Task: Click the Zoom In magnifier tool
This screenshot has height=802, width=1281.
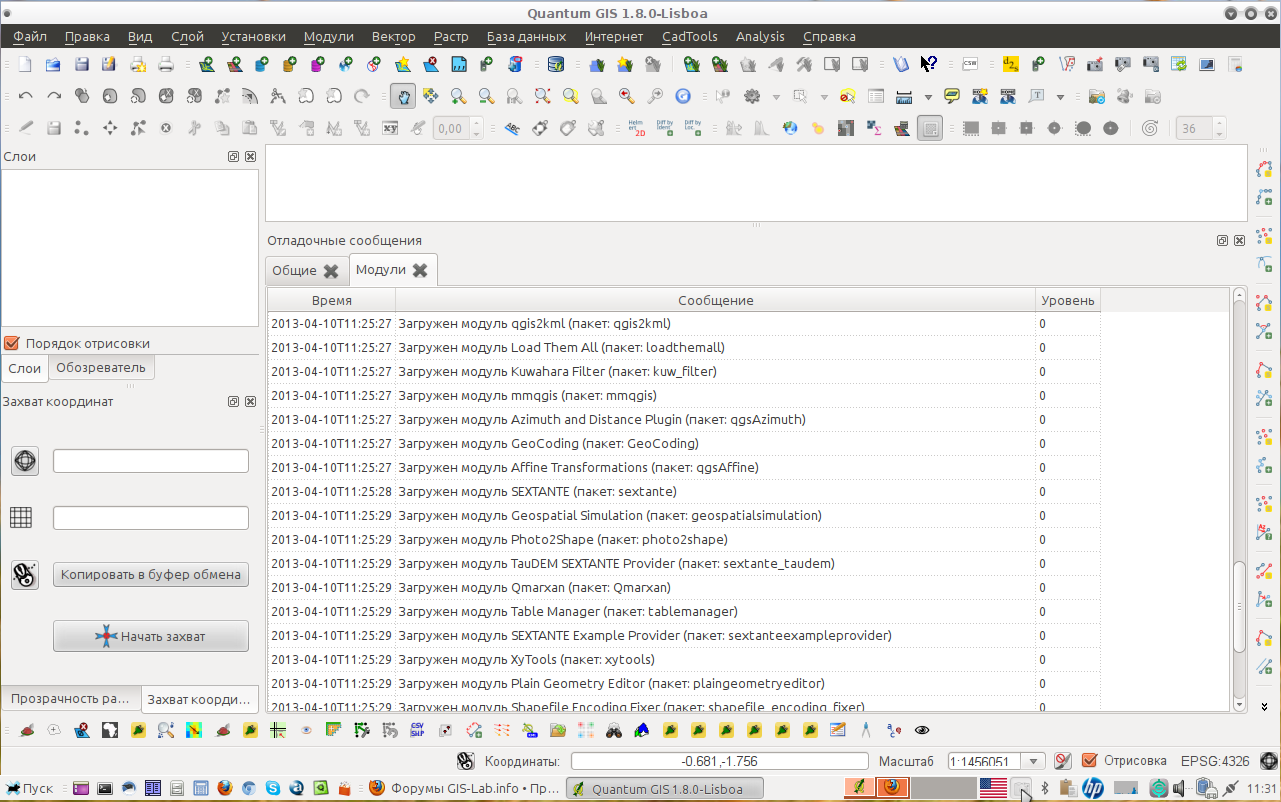Action: point(458,97)
